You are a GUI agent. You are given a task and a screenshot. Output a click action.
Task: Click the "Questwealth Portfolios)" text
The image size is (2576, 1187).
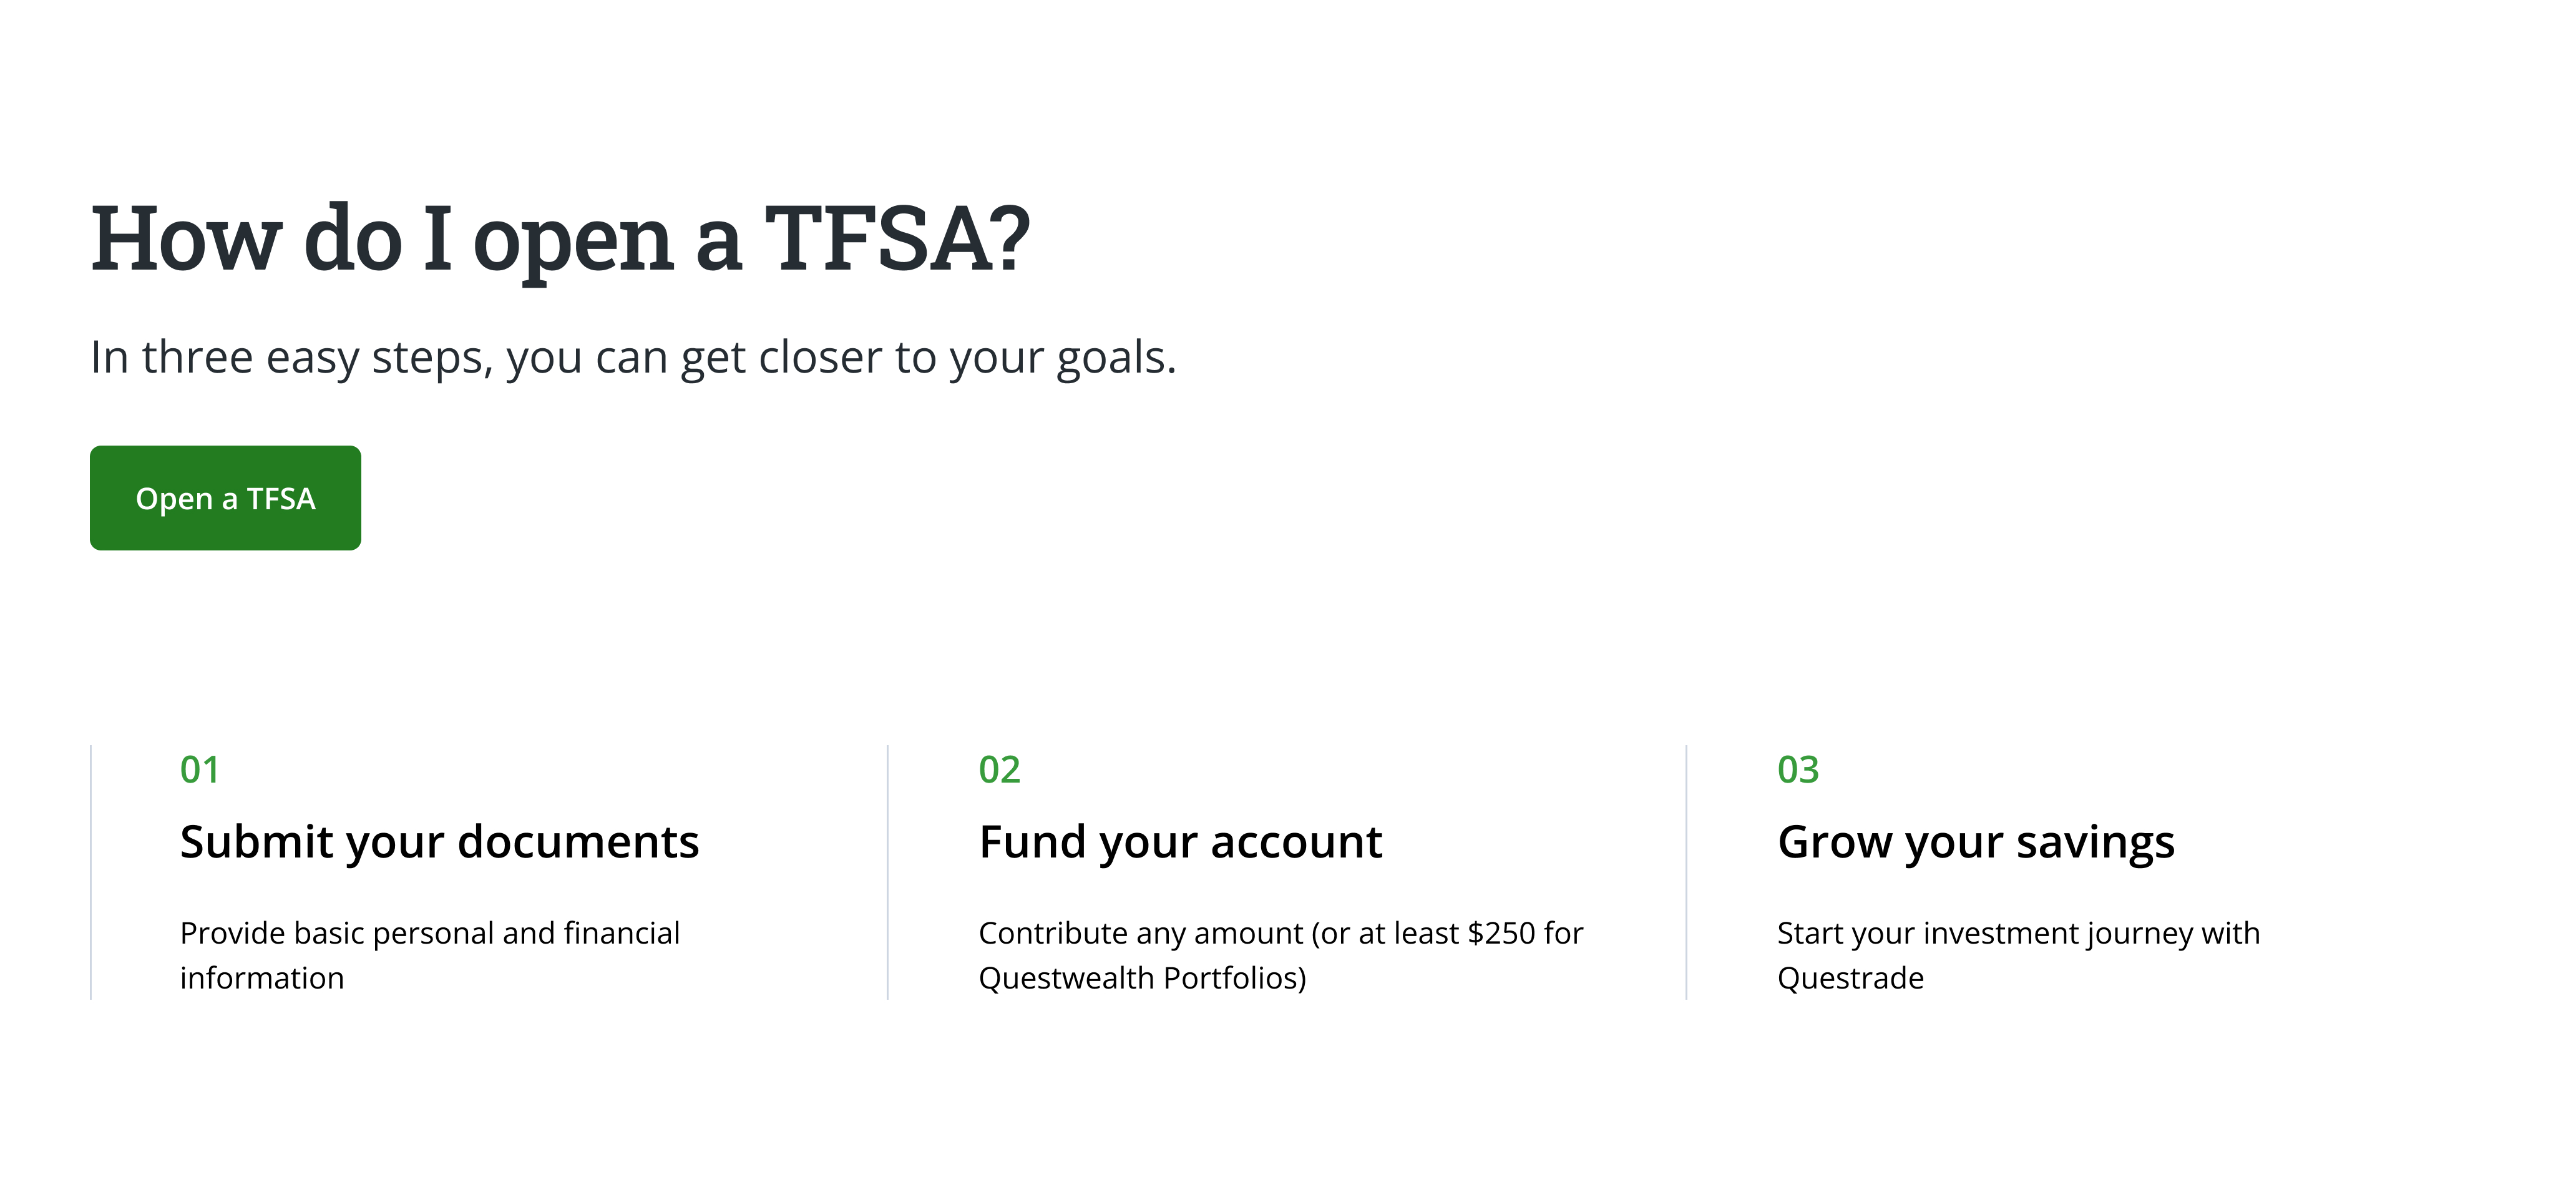[1142, 978]
